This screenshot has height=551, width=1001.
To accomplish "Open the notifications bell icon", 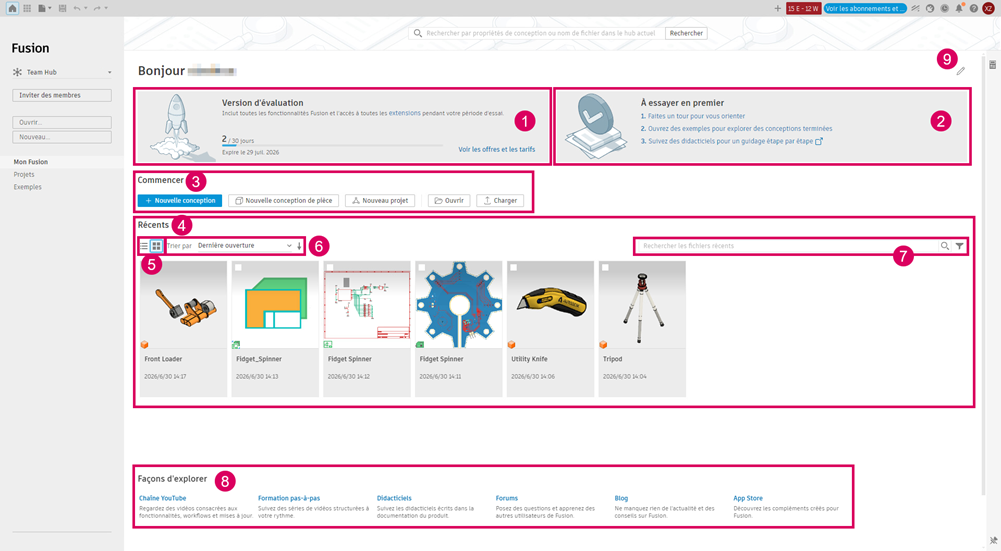I will pos(959,8).
